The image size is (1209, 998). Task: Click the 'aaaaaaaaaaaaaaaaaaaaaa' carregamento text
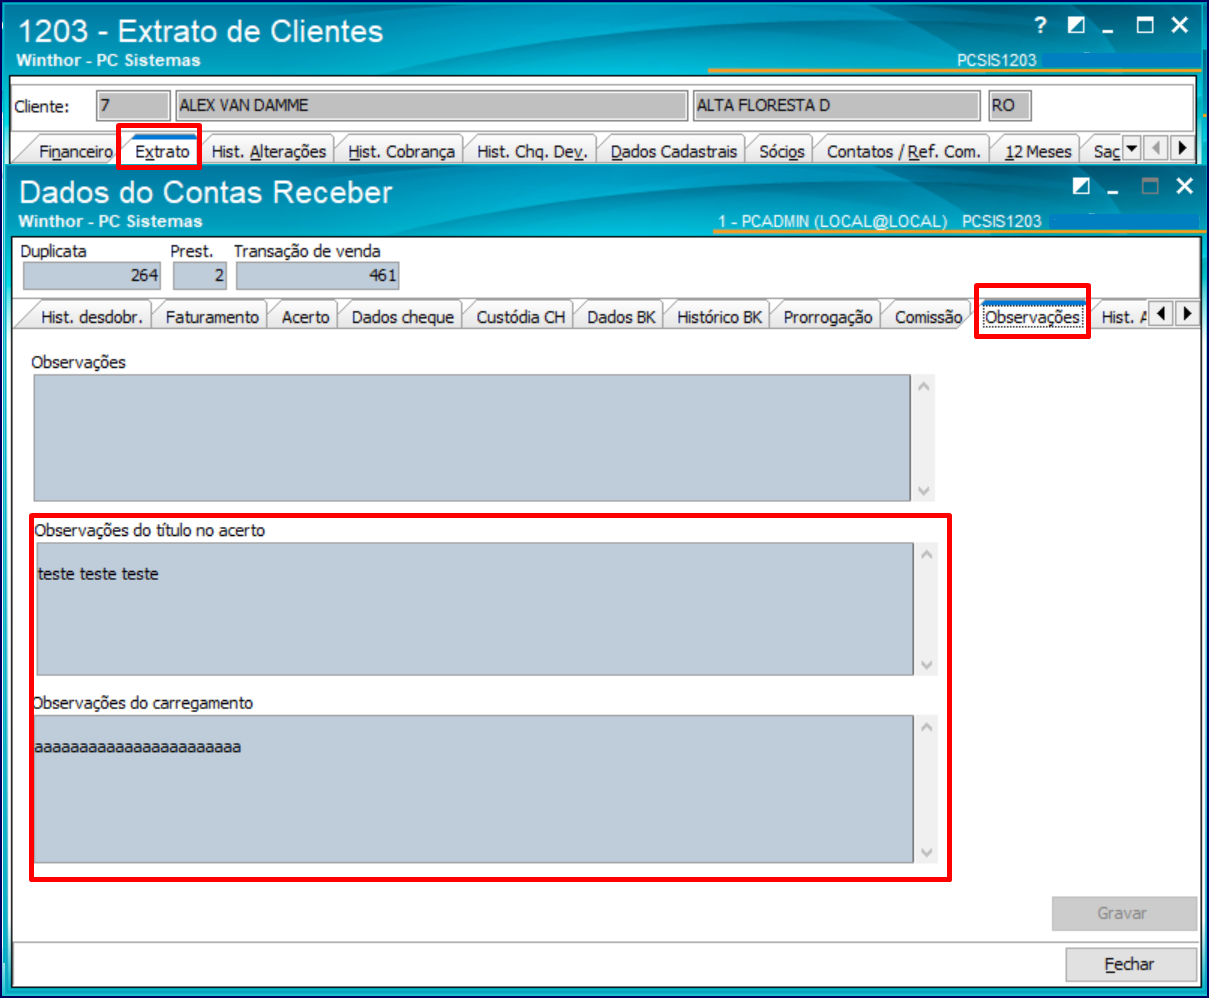[138, 747]
